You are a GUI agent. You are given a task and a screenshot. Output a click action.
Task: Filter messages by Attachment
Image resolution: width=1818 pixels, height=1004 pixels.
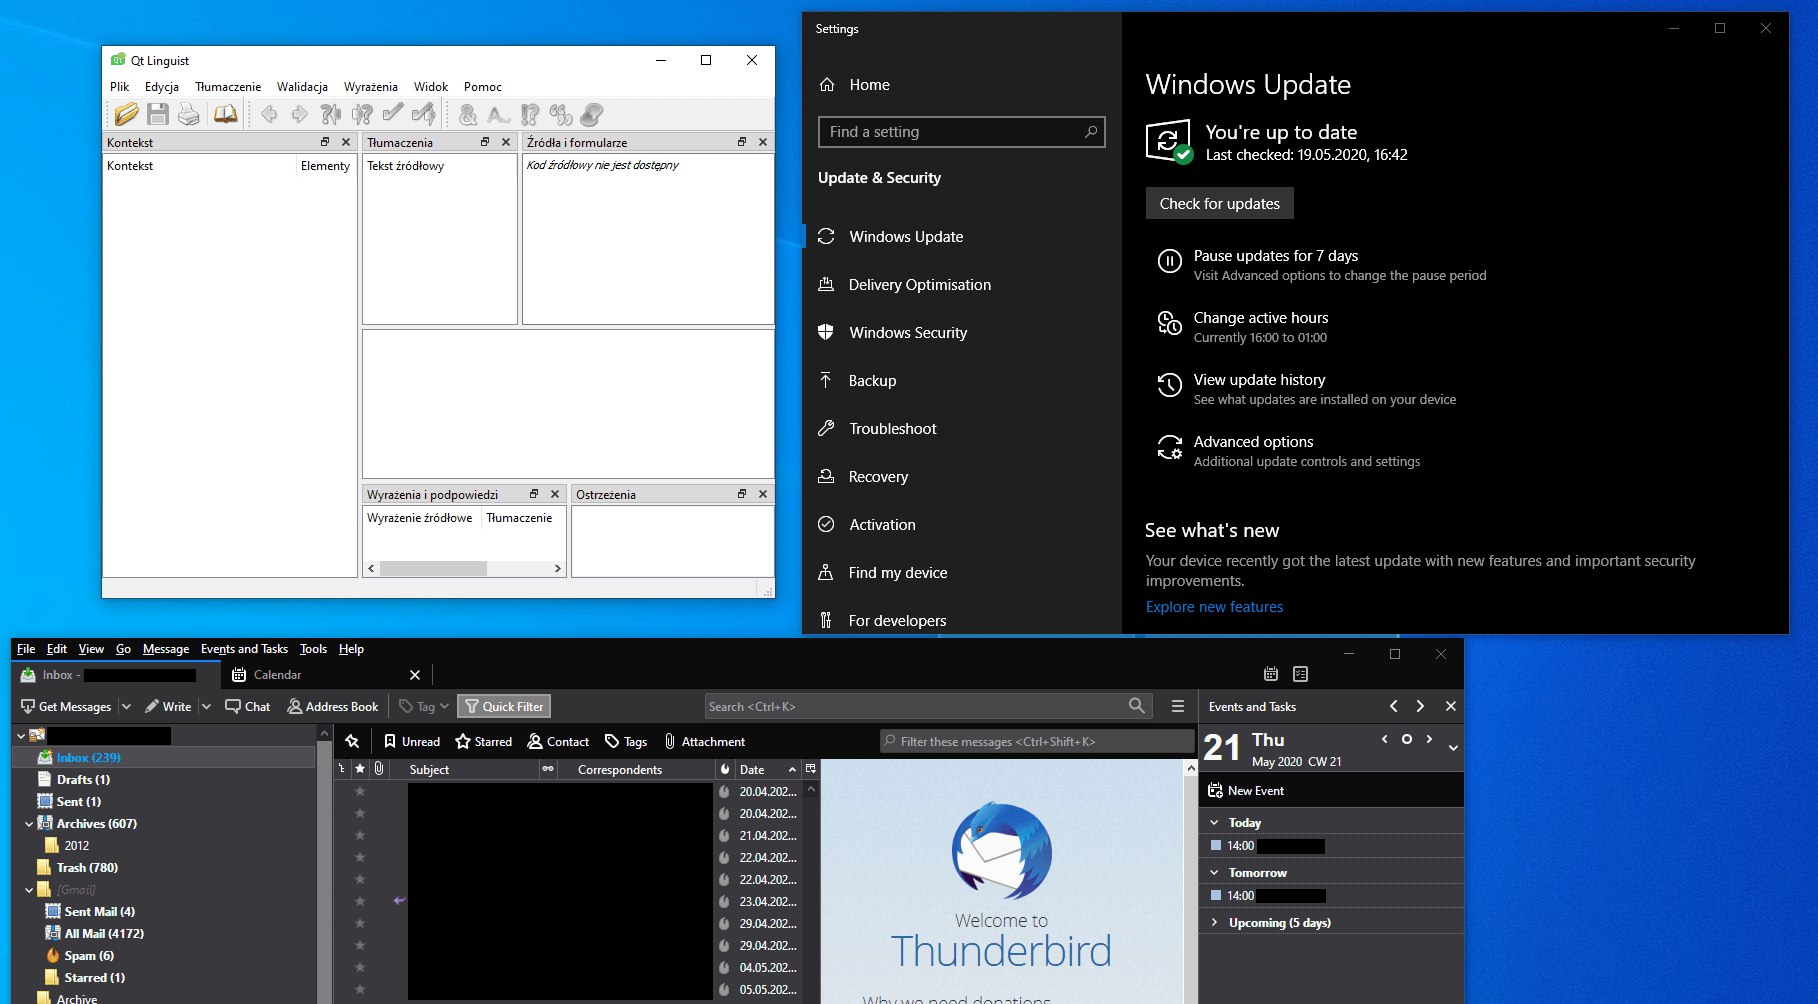pos(705,742)
